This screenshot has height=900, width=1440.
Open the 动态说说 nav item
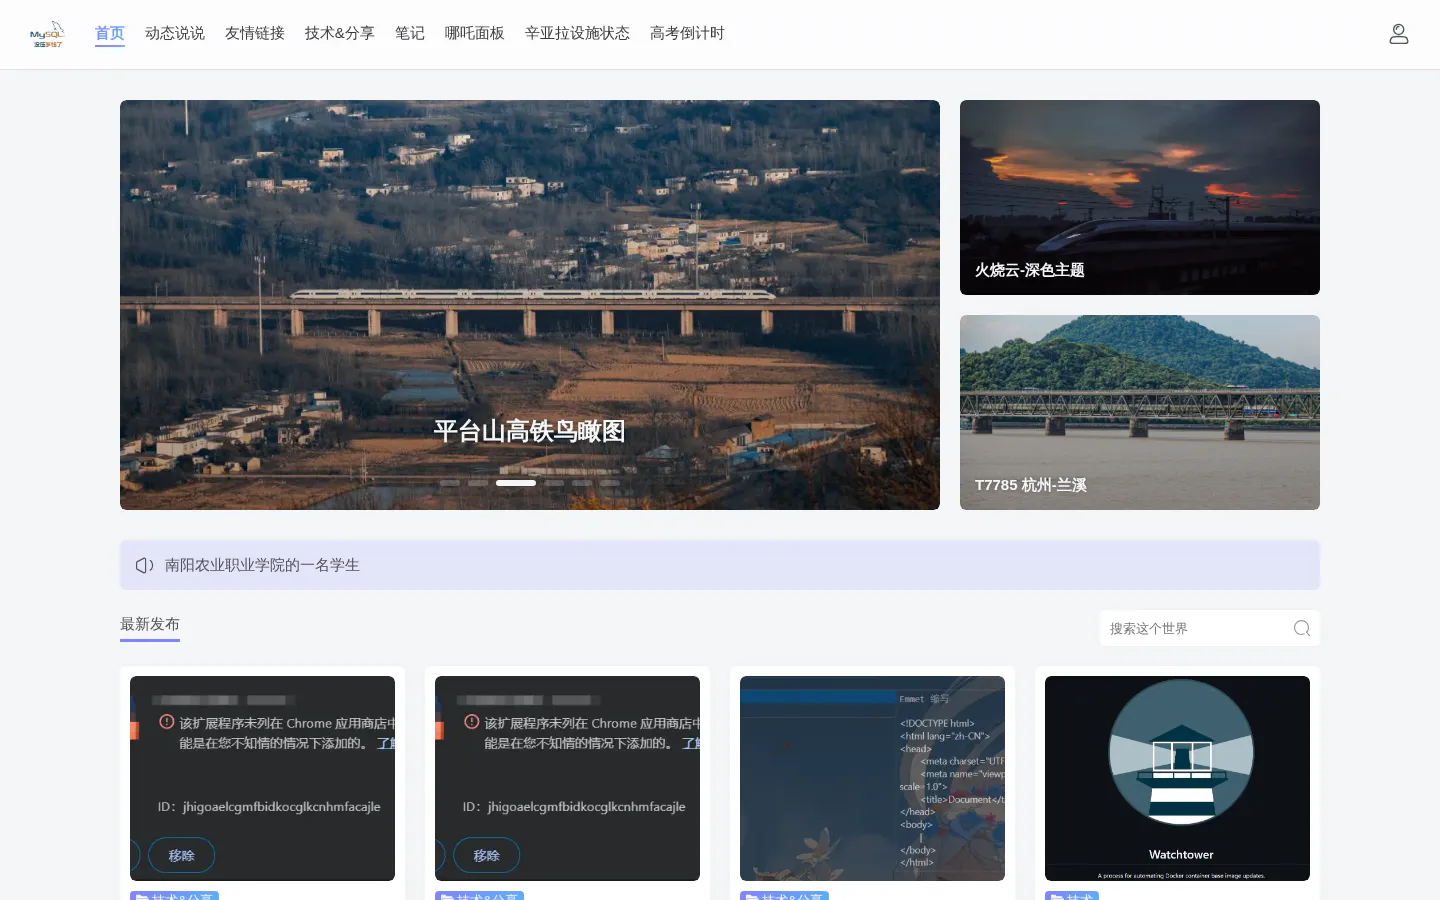coord(175,33)
